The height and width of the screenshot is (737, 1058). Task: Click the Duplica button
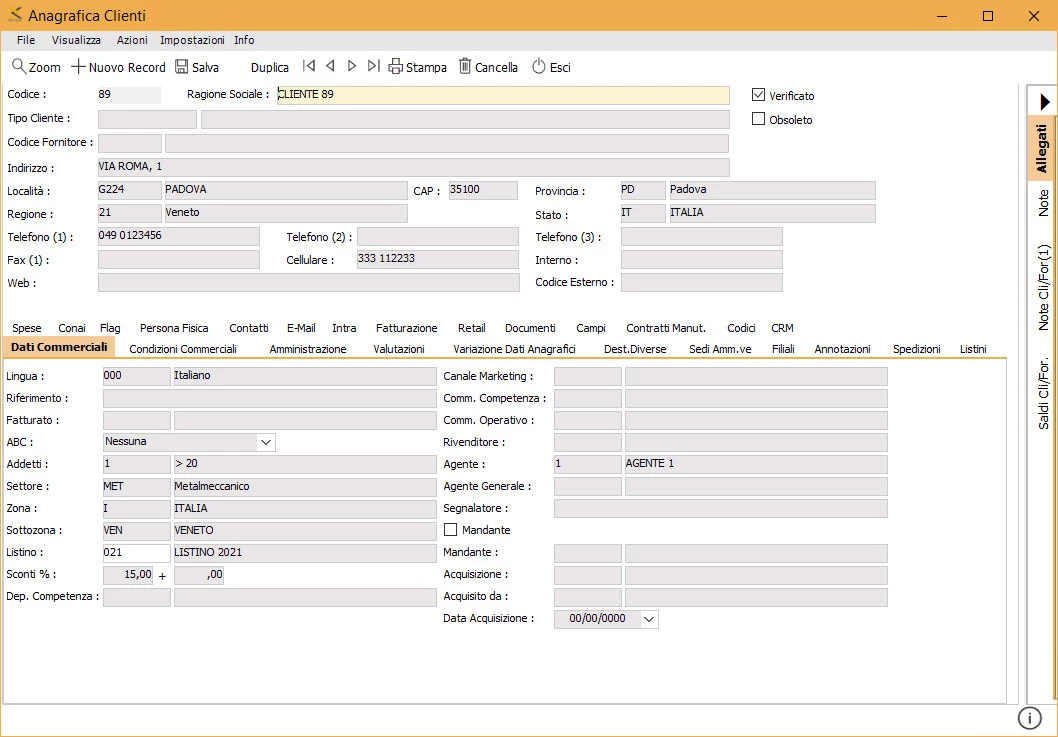pos(269,67)
